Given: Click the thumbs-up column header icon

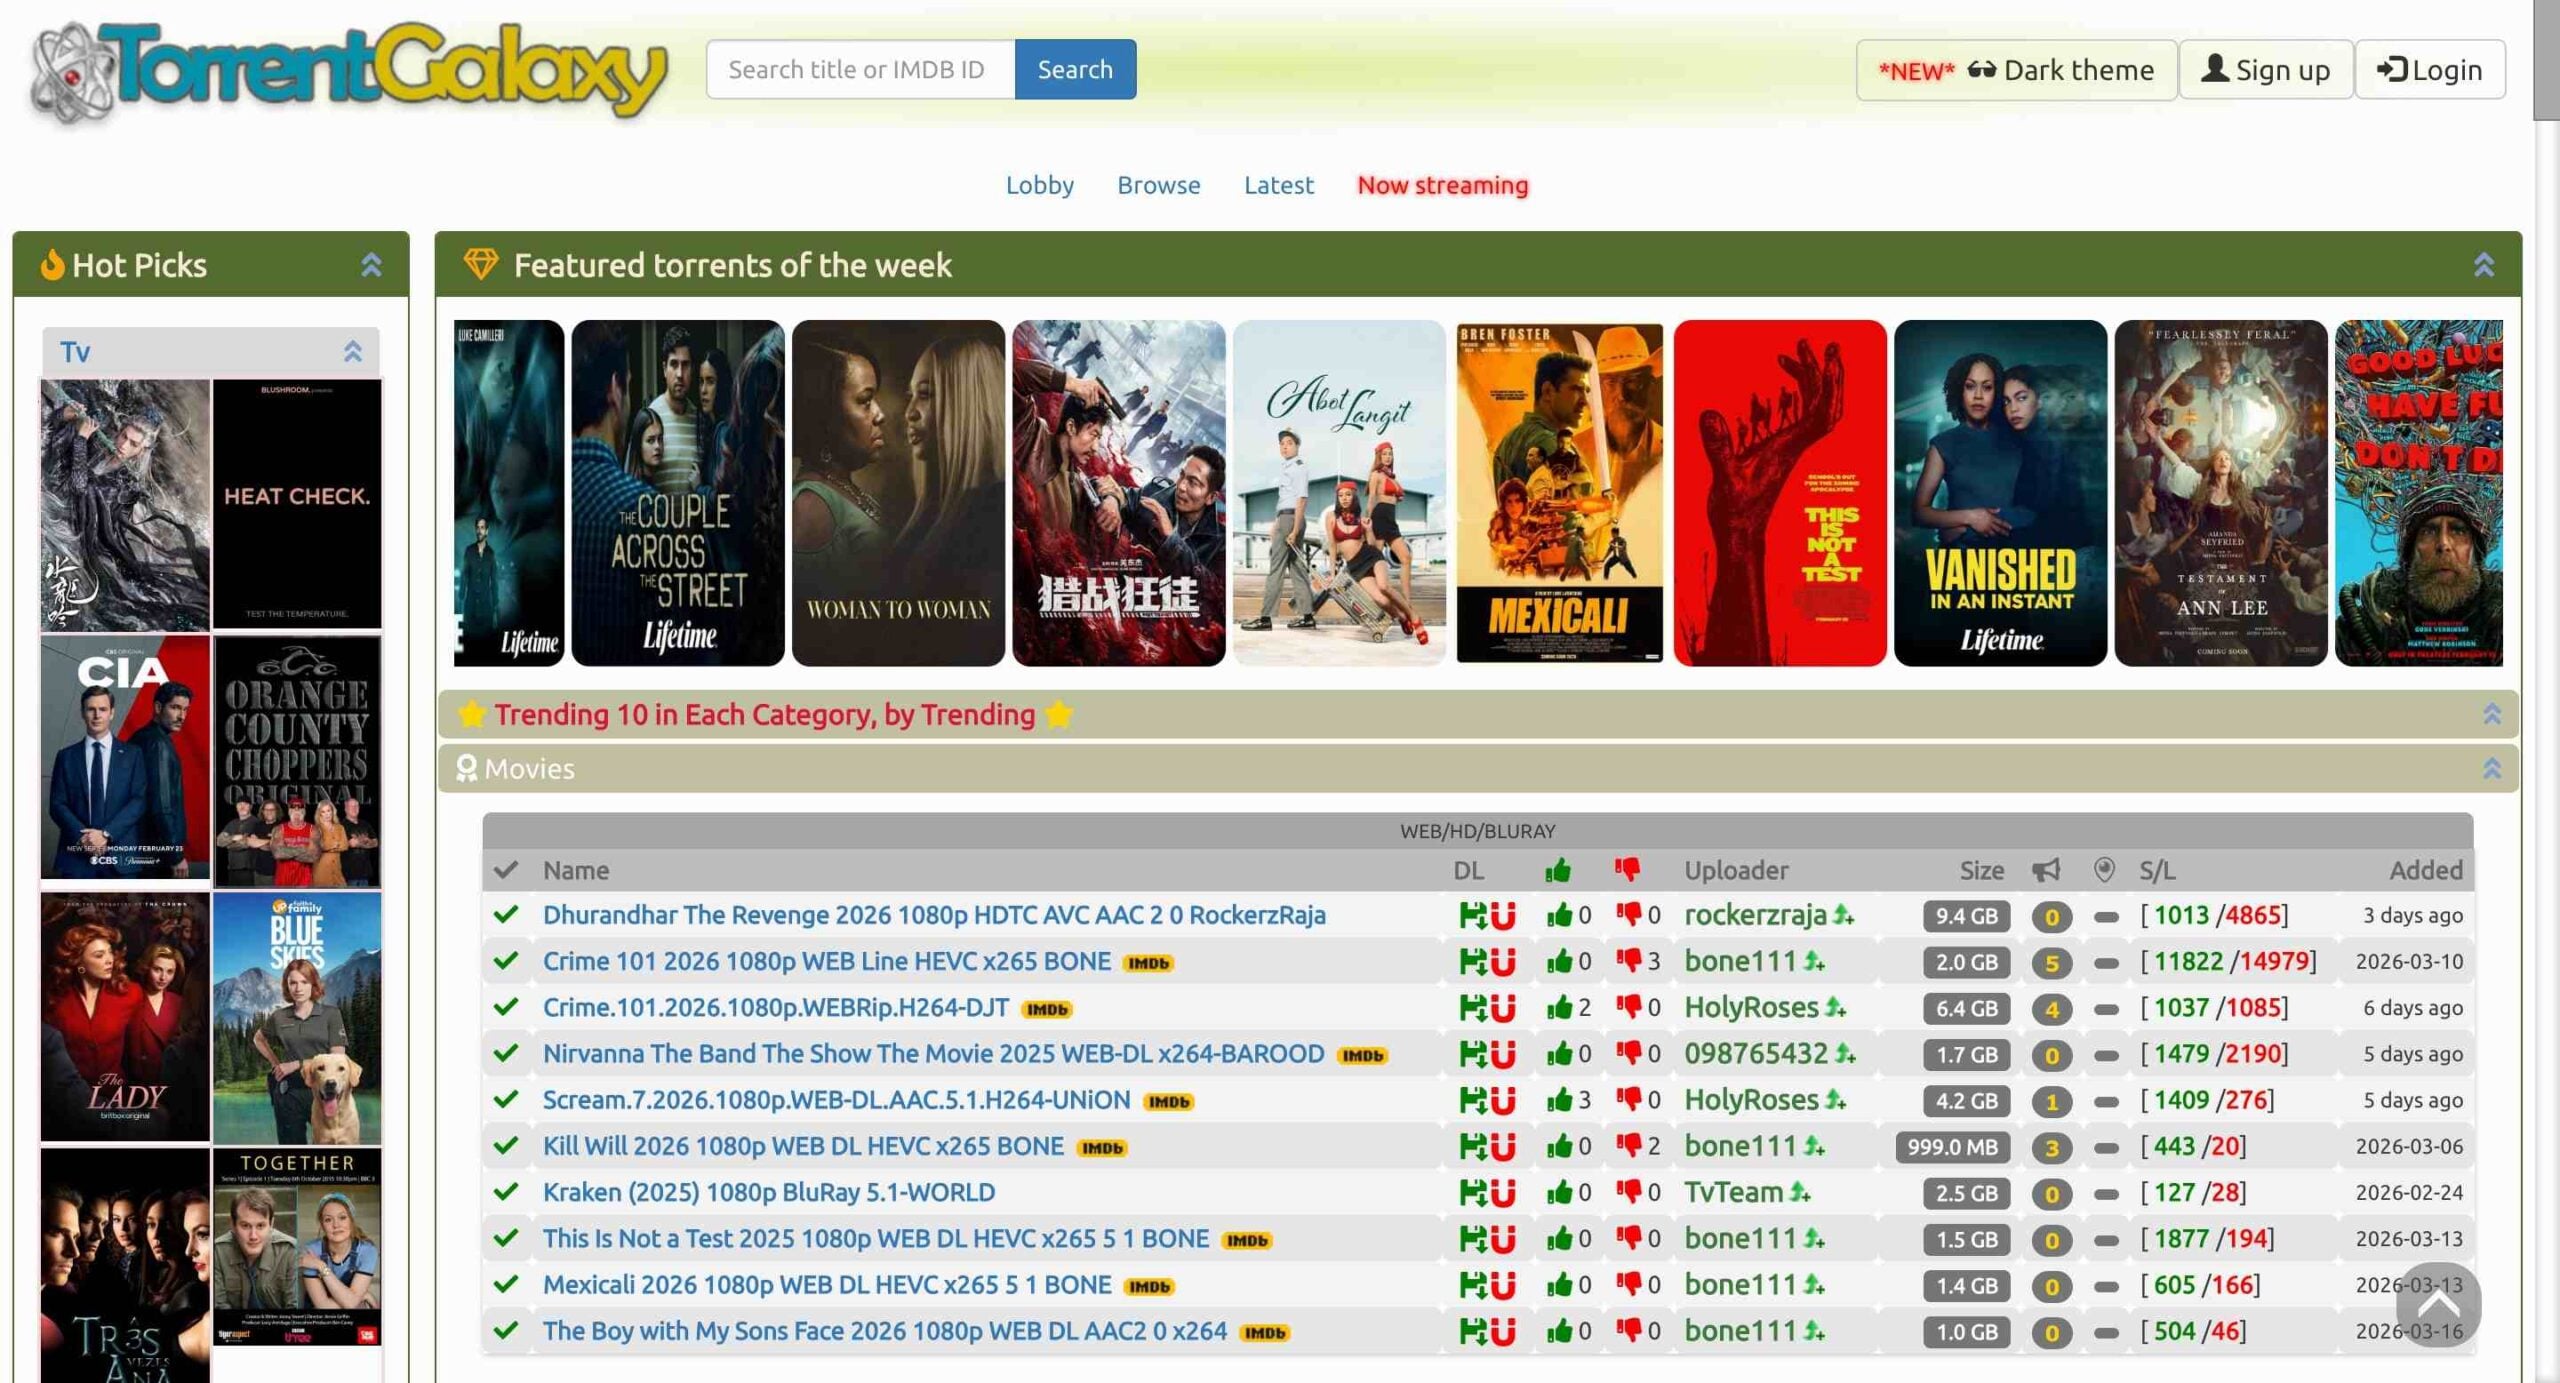Looking at the screenshot, I should [x=1558, y=870].
